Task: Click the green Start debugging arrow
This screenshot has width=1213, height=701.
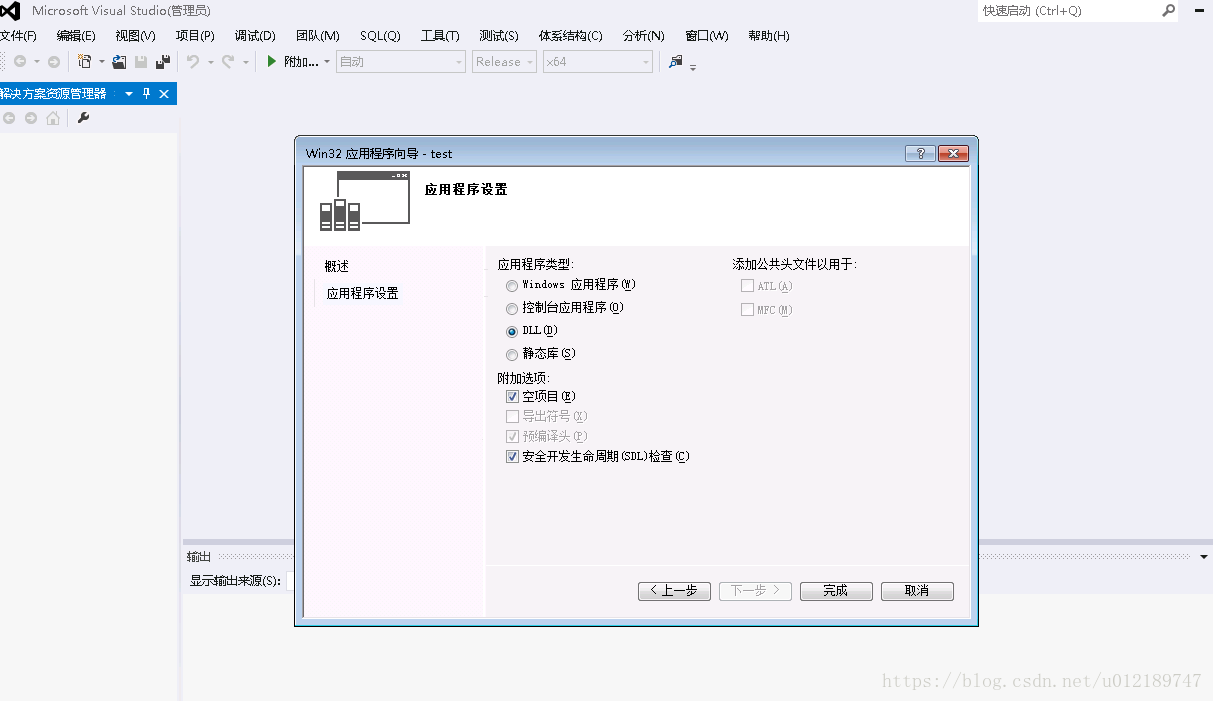Action: coord(271,62)
